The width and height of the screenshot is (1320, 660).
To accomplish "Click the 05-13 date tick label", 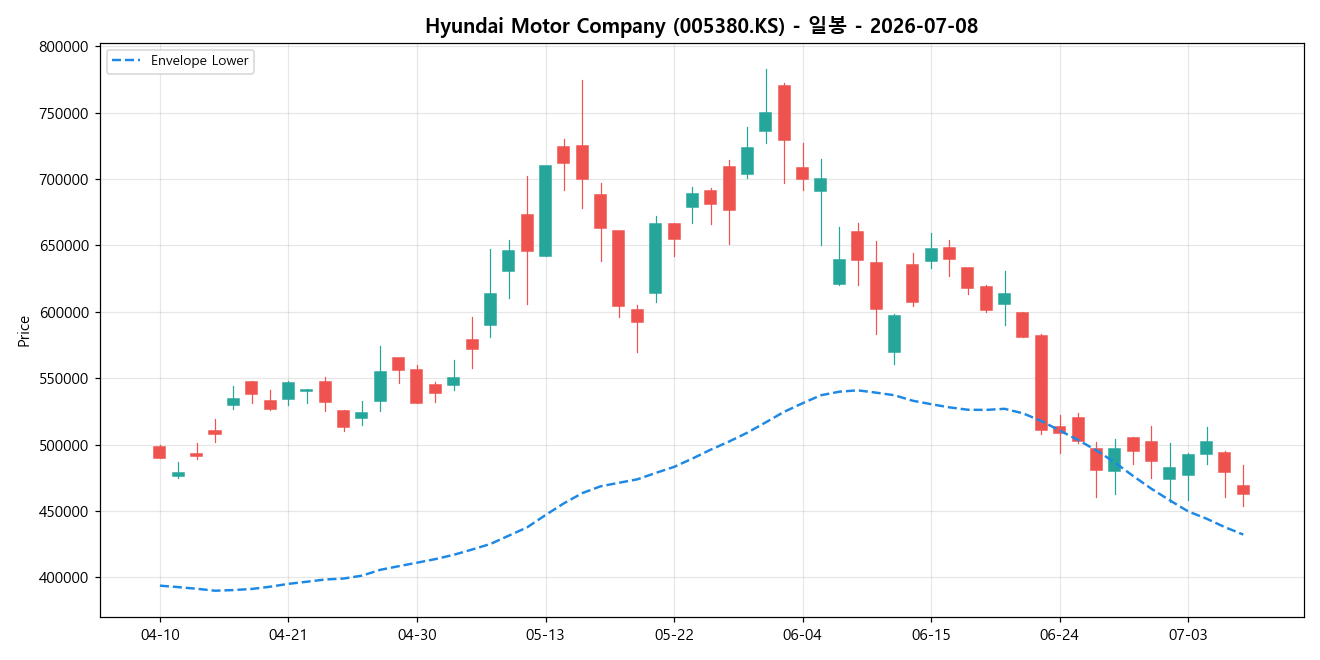I will (x=545, y=635).
